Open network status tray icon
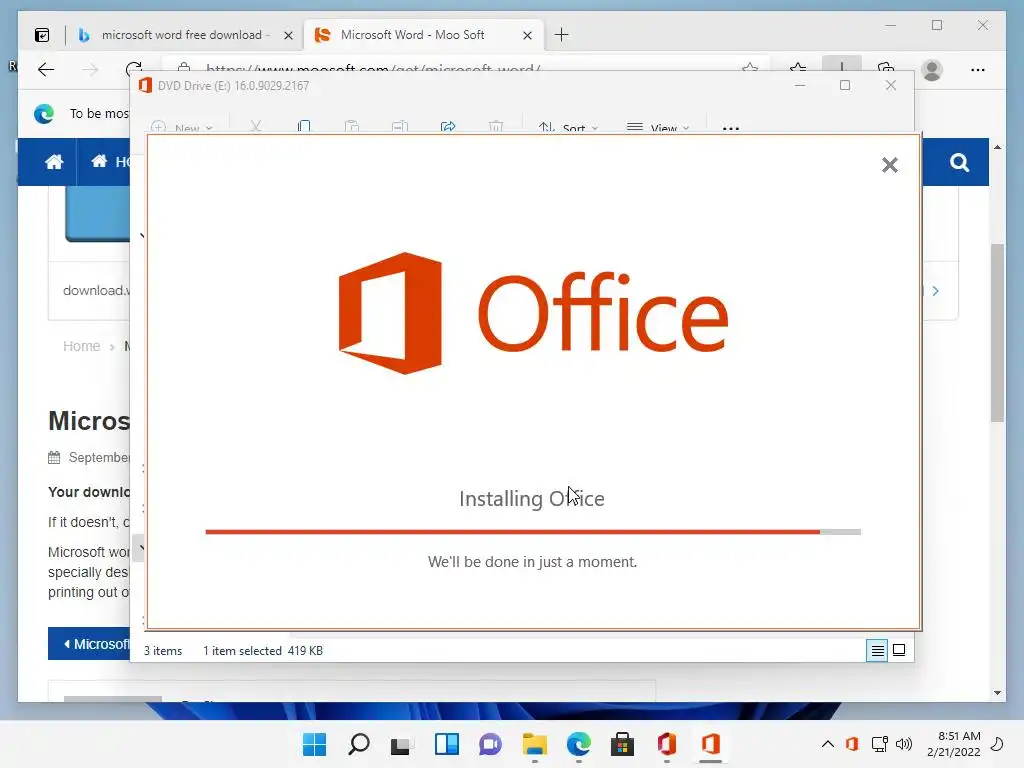 [x=880, y=744]
